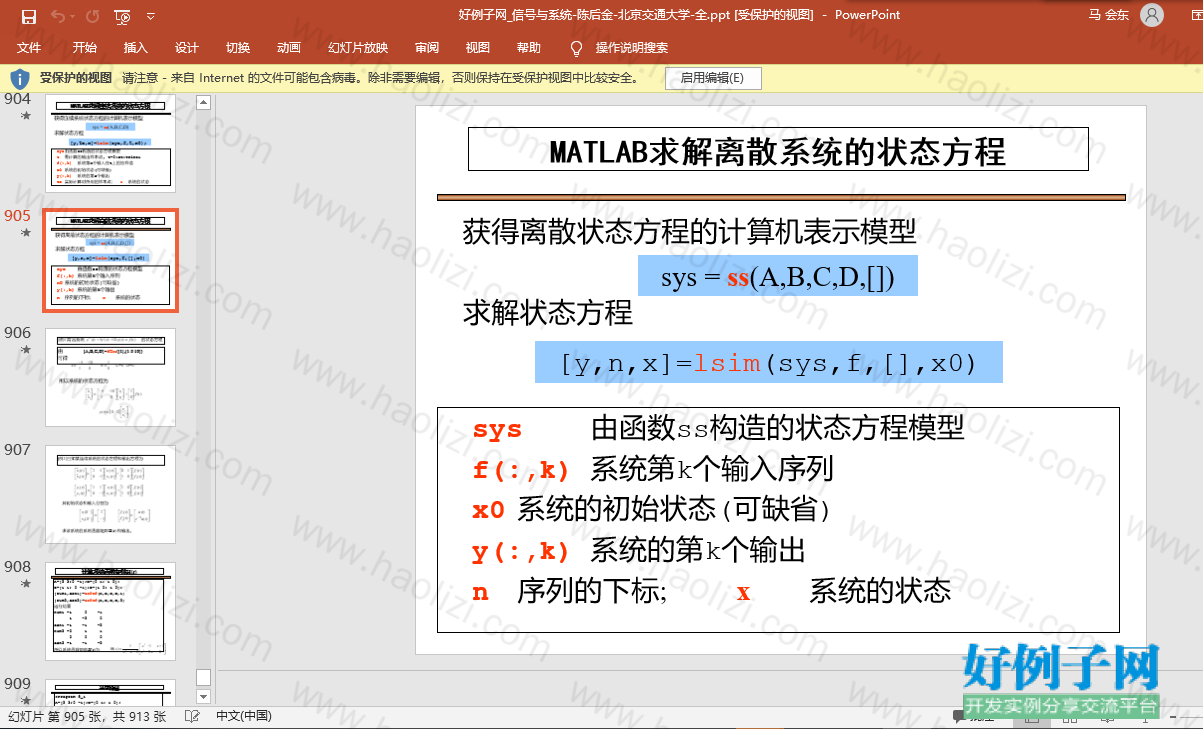Viewport: 1203px width, 729px height.
Task: Click line f(:,k) 系统第k个输入序列
Action: click(x=652, y=469)
